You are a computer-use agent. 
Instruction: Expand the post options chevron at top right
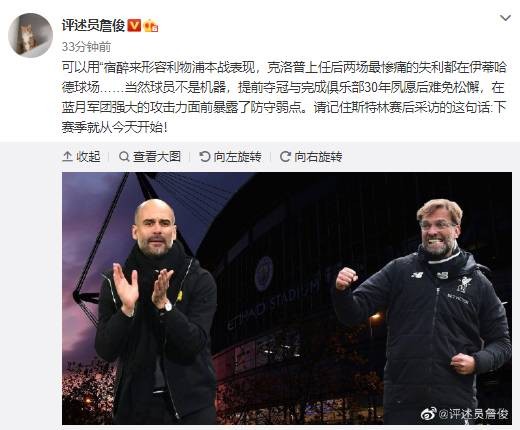(x=505, y=18)
